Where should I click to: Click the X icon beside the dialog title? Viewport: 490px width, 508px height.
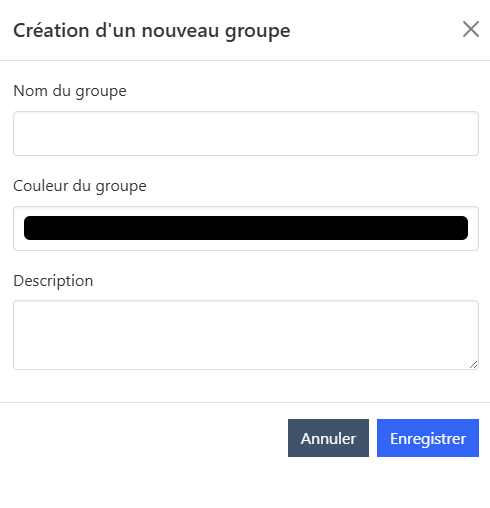(x=471, y=29)
